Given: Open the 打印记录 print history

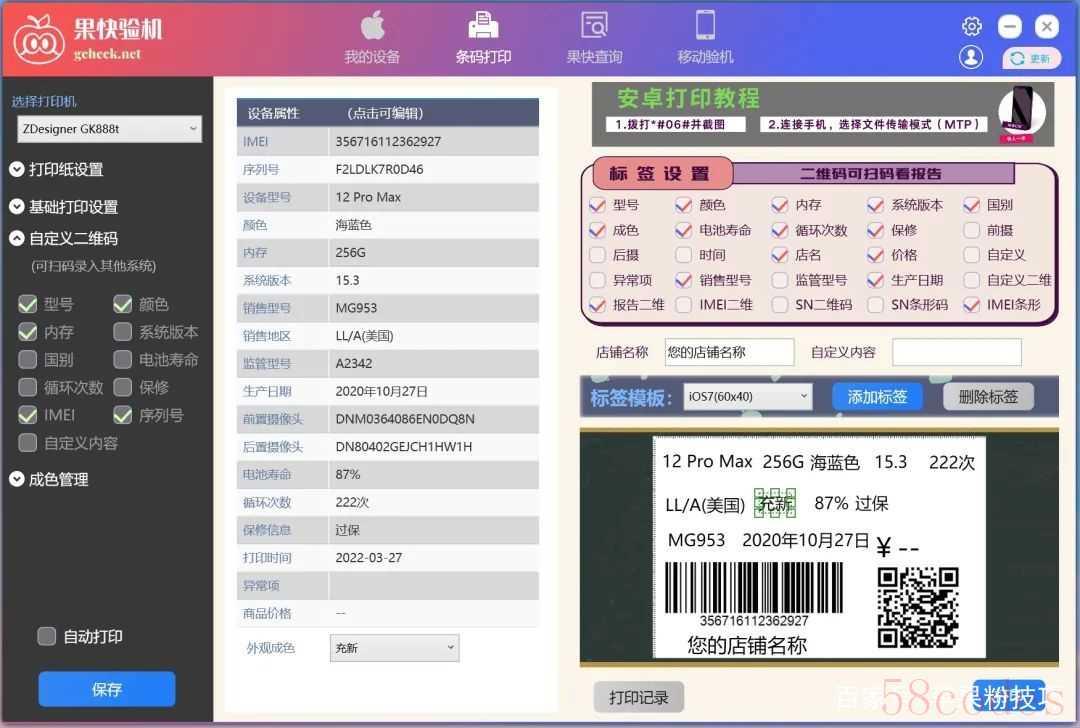Looking at the screenshot, I should point(638,697).
